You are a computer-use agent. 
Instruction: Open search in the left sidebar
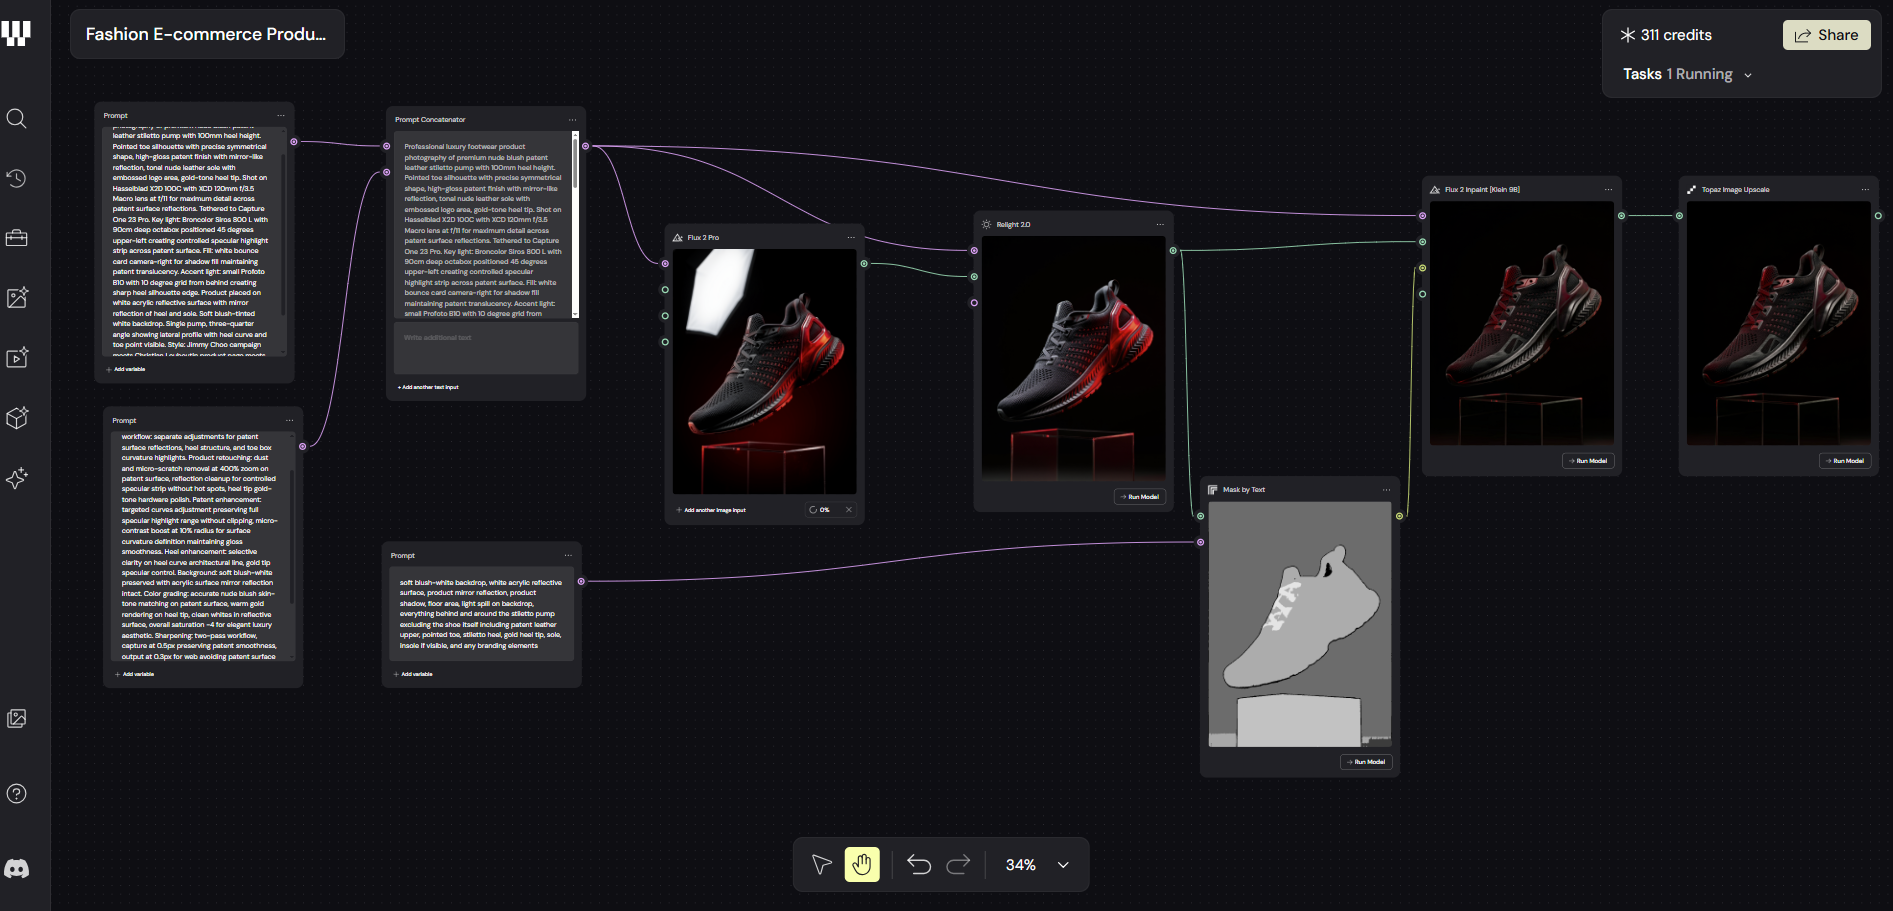pyautogui.click(x=16, y=118)
